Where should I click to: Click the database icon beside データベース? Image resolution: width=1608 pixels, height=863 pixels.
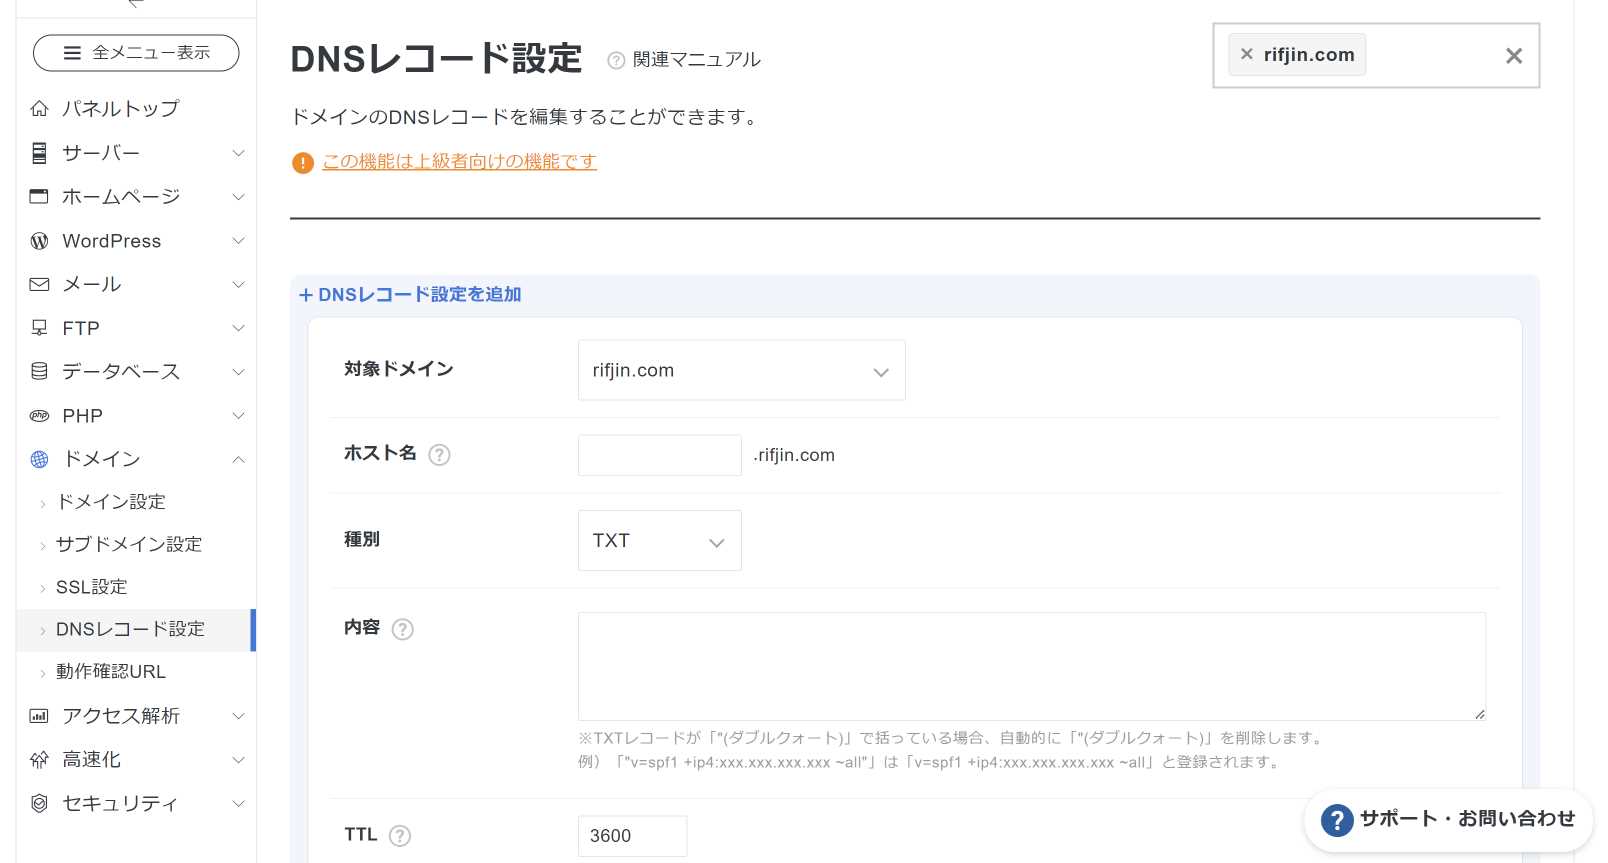coord(39,372)
